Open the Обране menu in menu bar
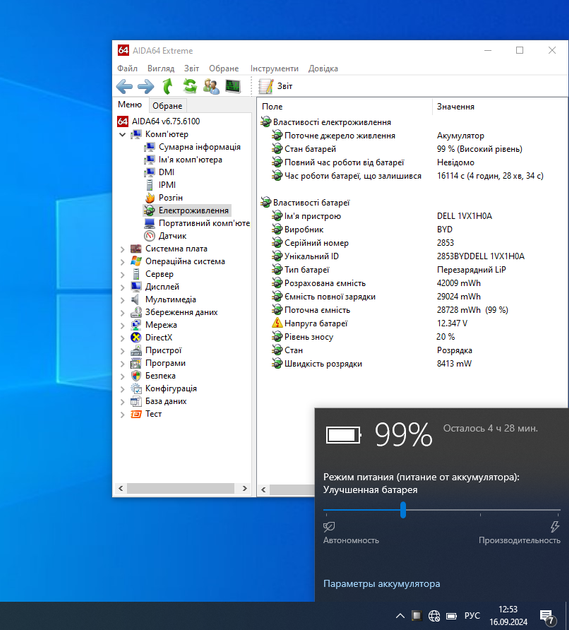The height and width of the screenshot is (630, 569). (x=224, y=69)
